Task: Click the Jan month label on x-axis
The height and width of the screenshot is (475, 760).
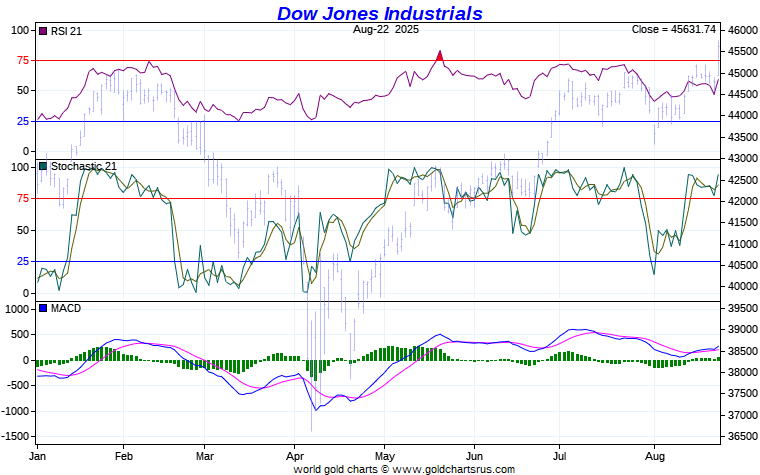Action: point(37,456)
